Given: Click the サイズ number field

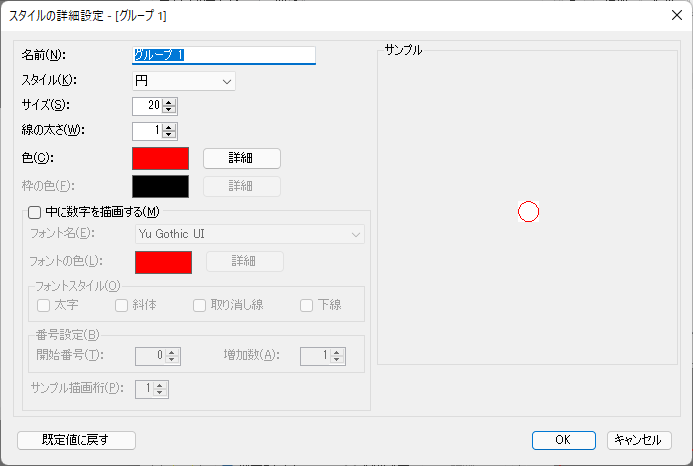Looking at the screenshot, I should 147,105.
